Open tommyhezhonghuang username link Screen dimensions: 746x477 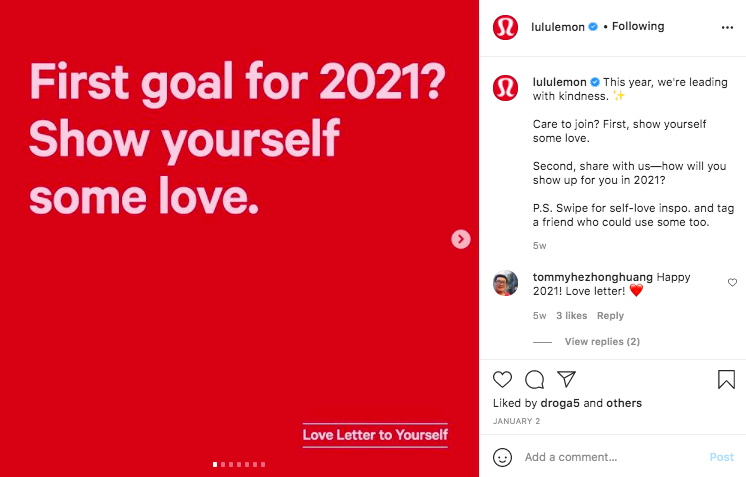592,277
